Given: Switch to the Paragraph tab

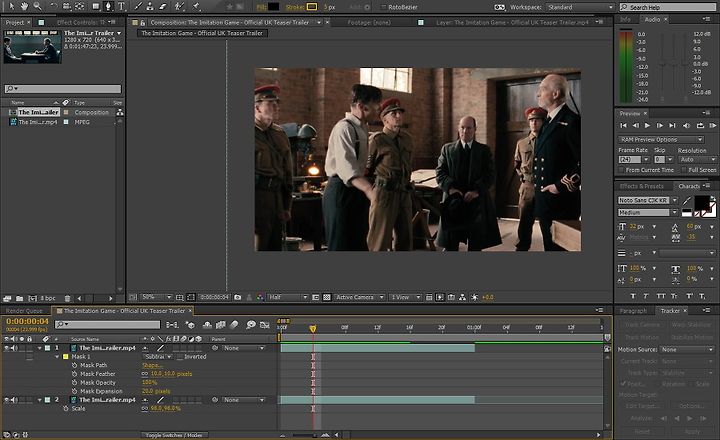Looking at the screenshot, I should click(633, 311).
